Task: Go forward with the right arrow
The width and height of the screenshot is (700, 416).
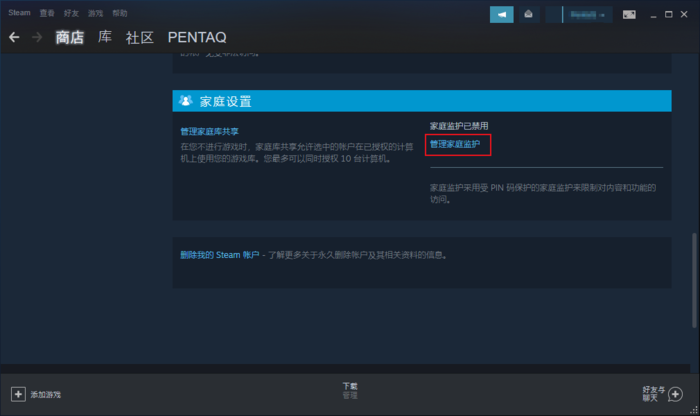Action: pos(37,37)
